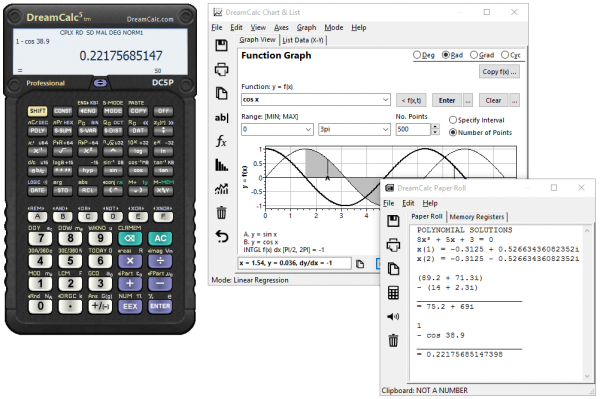Viewport: 600px width, 399px height.
Task: Expand the range MIN '0' dropdown
Action: click(308, 129)
